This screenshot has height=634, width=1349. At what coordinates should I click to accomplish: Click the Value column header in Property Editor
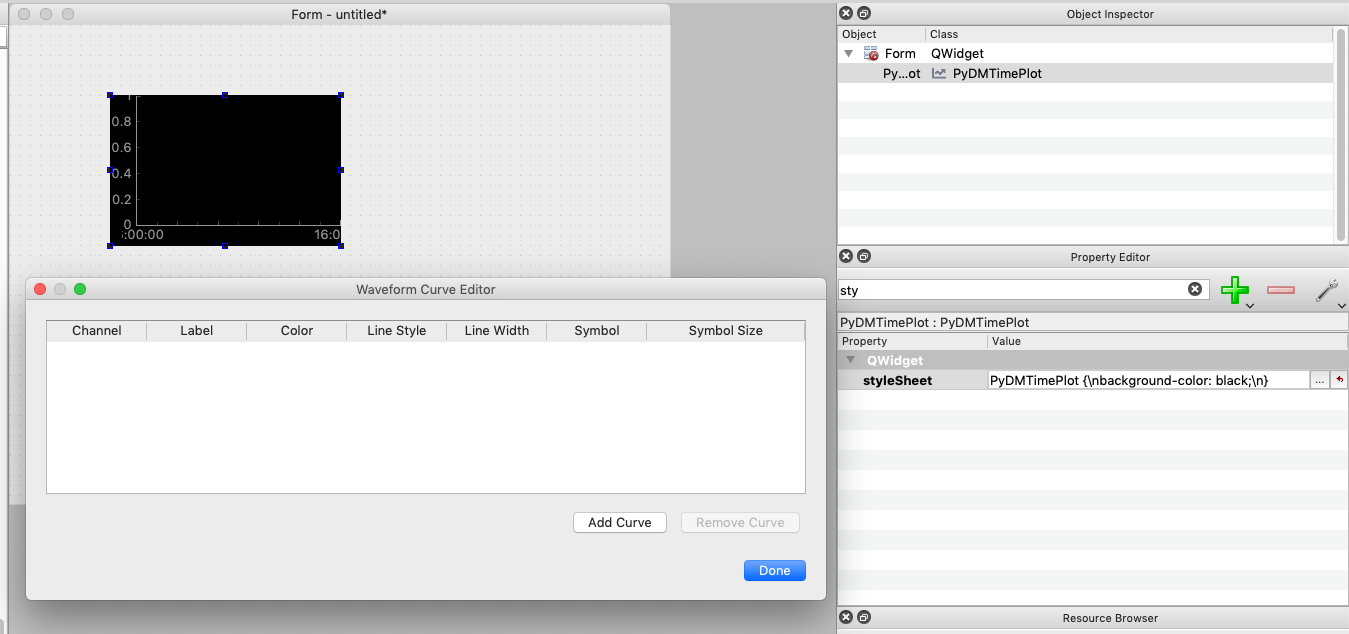coord(1168,341)
